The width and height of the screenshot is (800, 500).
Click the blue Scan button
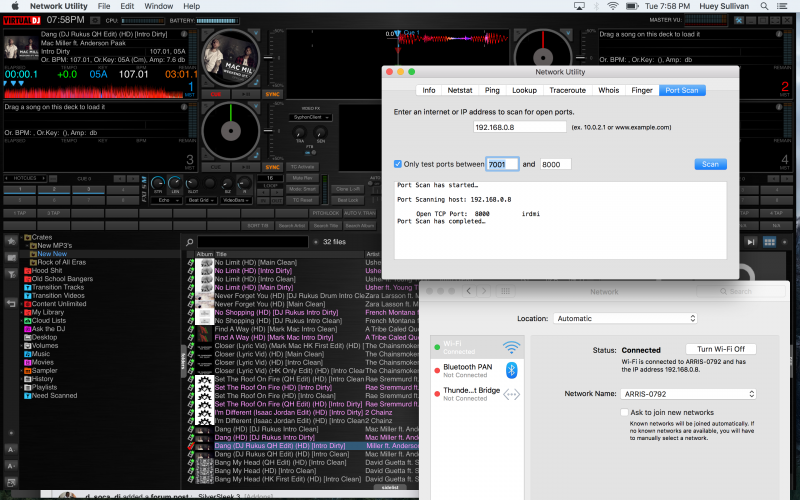[x=710, y=164]
